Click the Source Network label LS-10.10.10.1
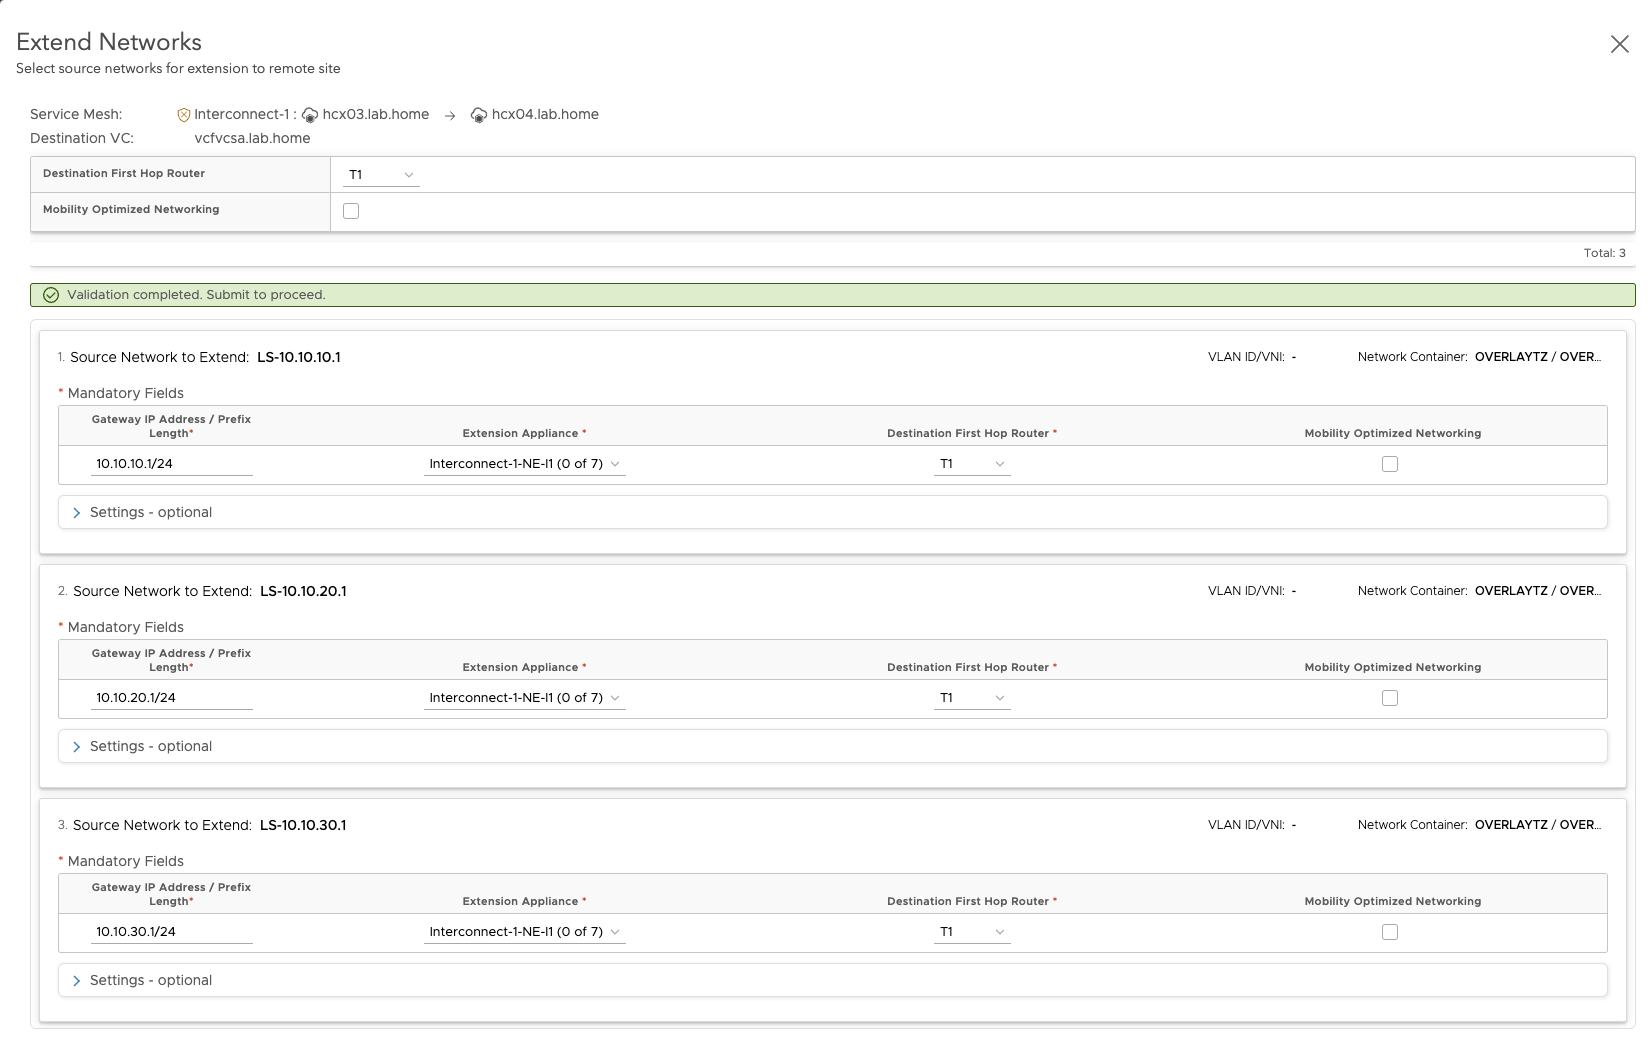Image resolution: width=1651 pixels, height=1043 pixels. [x=300, y=357]
